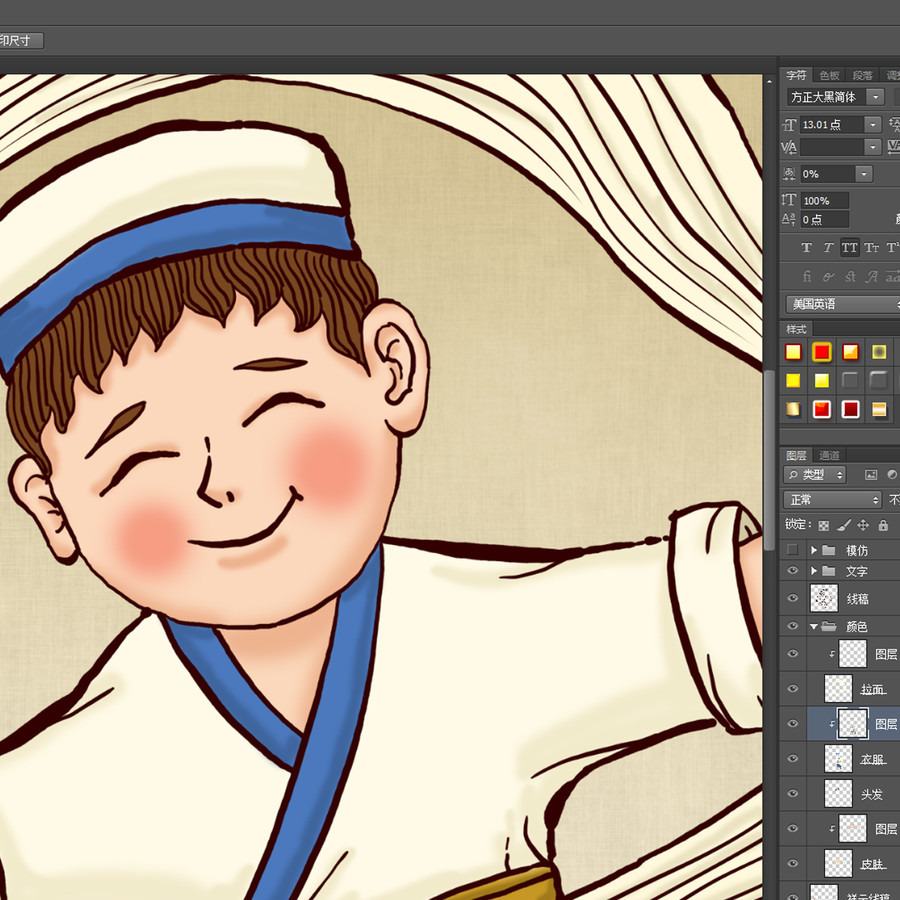
Task: Click the font size icon in Character panel
Action: [789, 125]
